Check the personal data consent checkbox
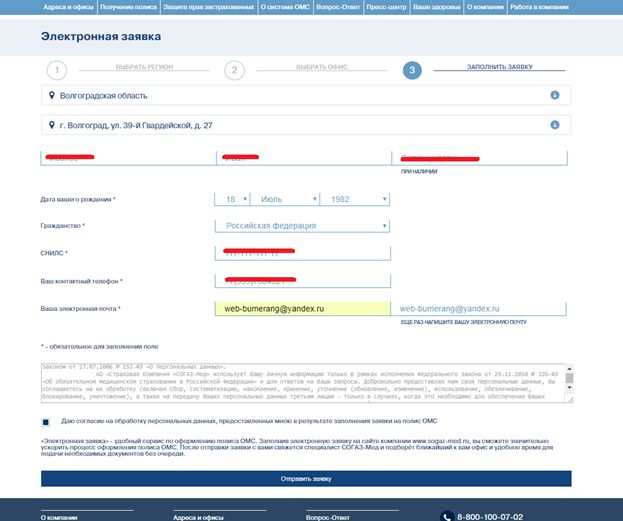 [x=46, y=423]
